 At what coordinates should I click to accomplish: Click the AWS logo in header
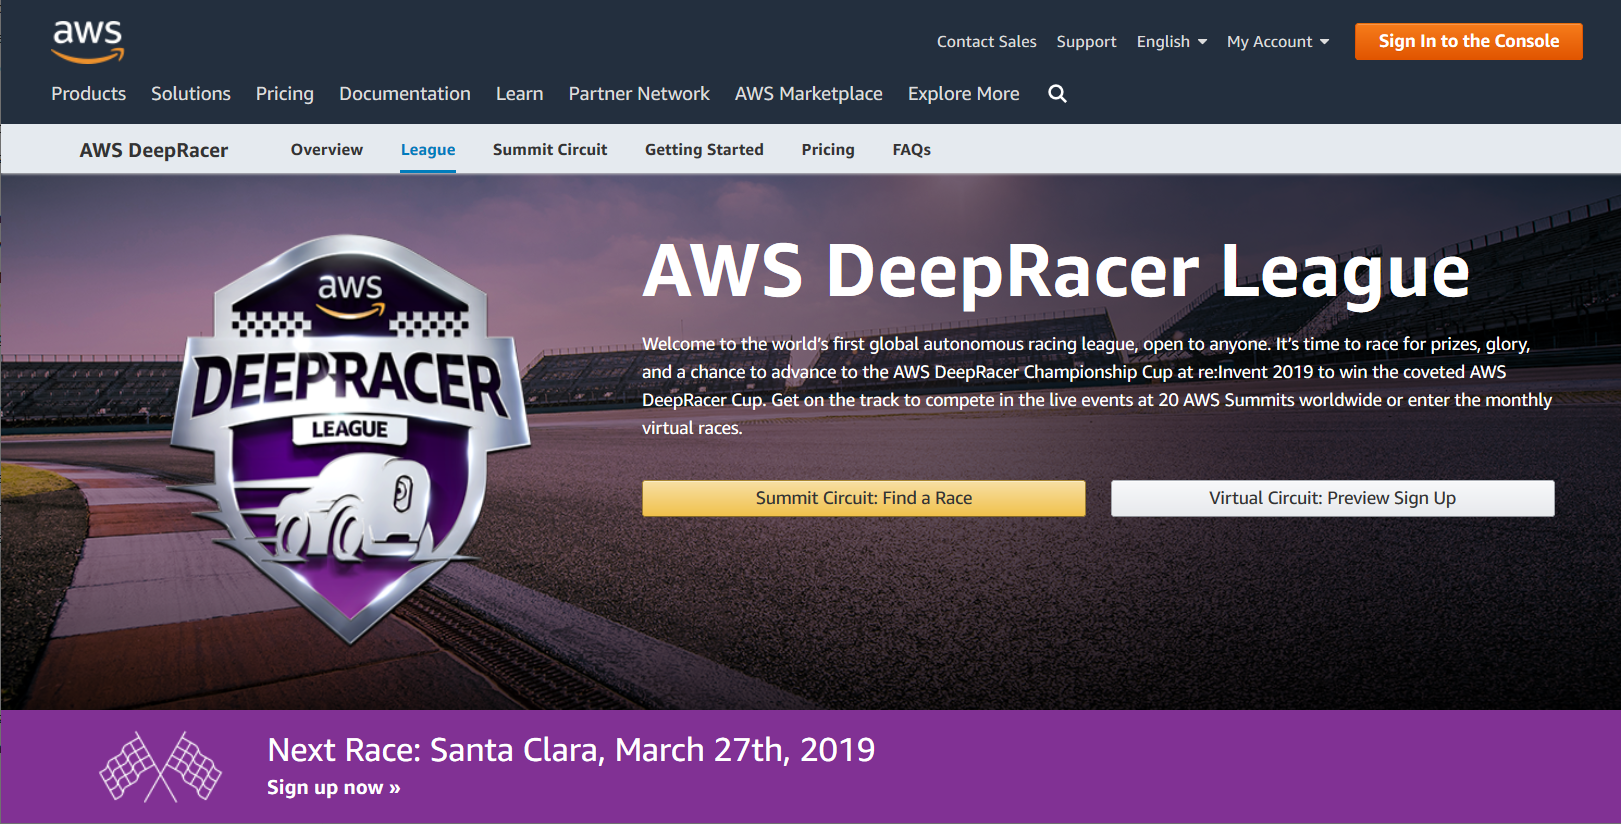(88, 40)
